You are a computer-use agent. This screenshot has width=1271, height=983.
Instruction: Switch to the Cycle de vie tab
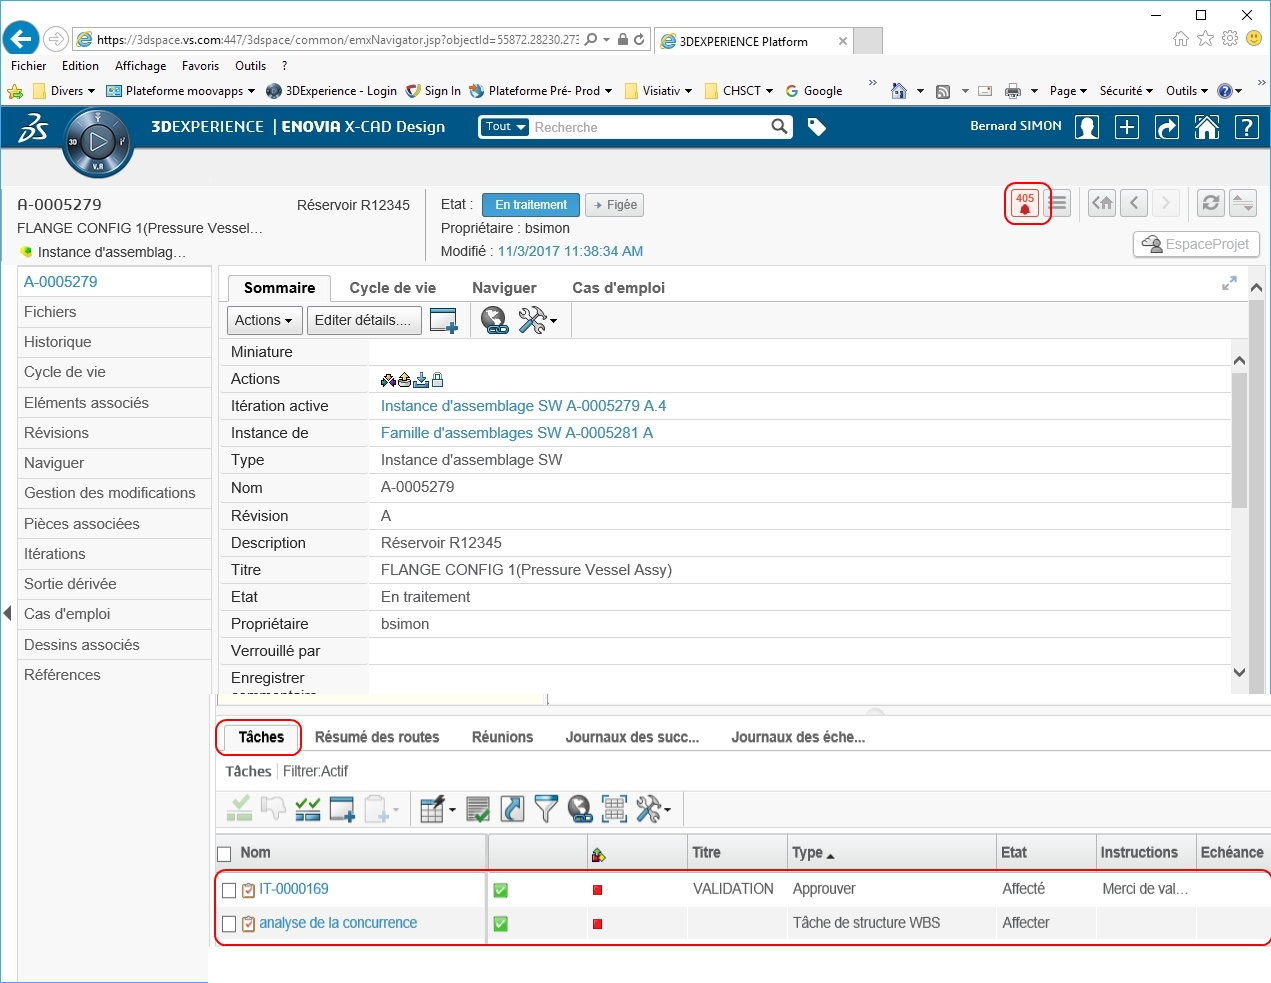pyautogui.click(x=393, y=288)
